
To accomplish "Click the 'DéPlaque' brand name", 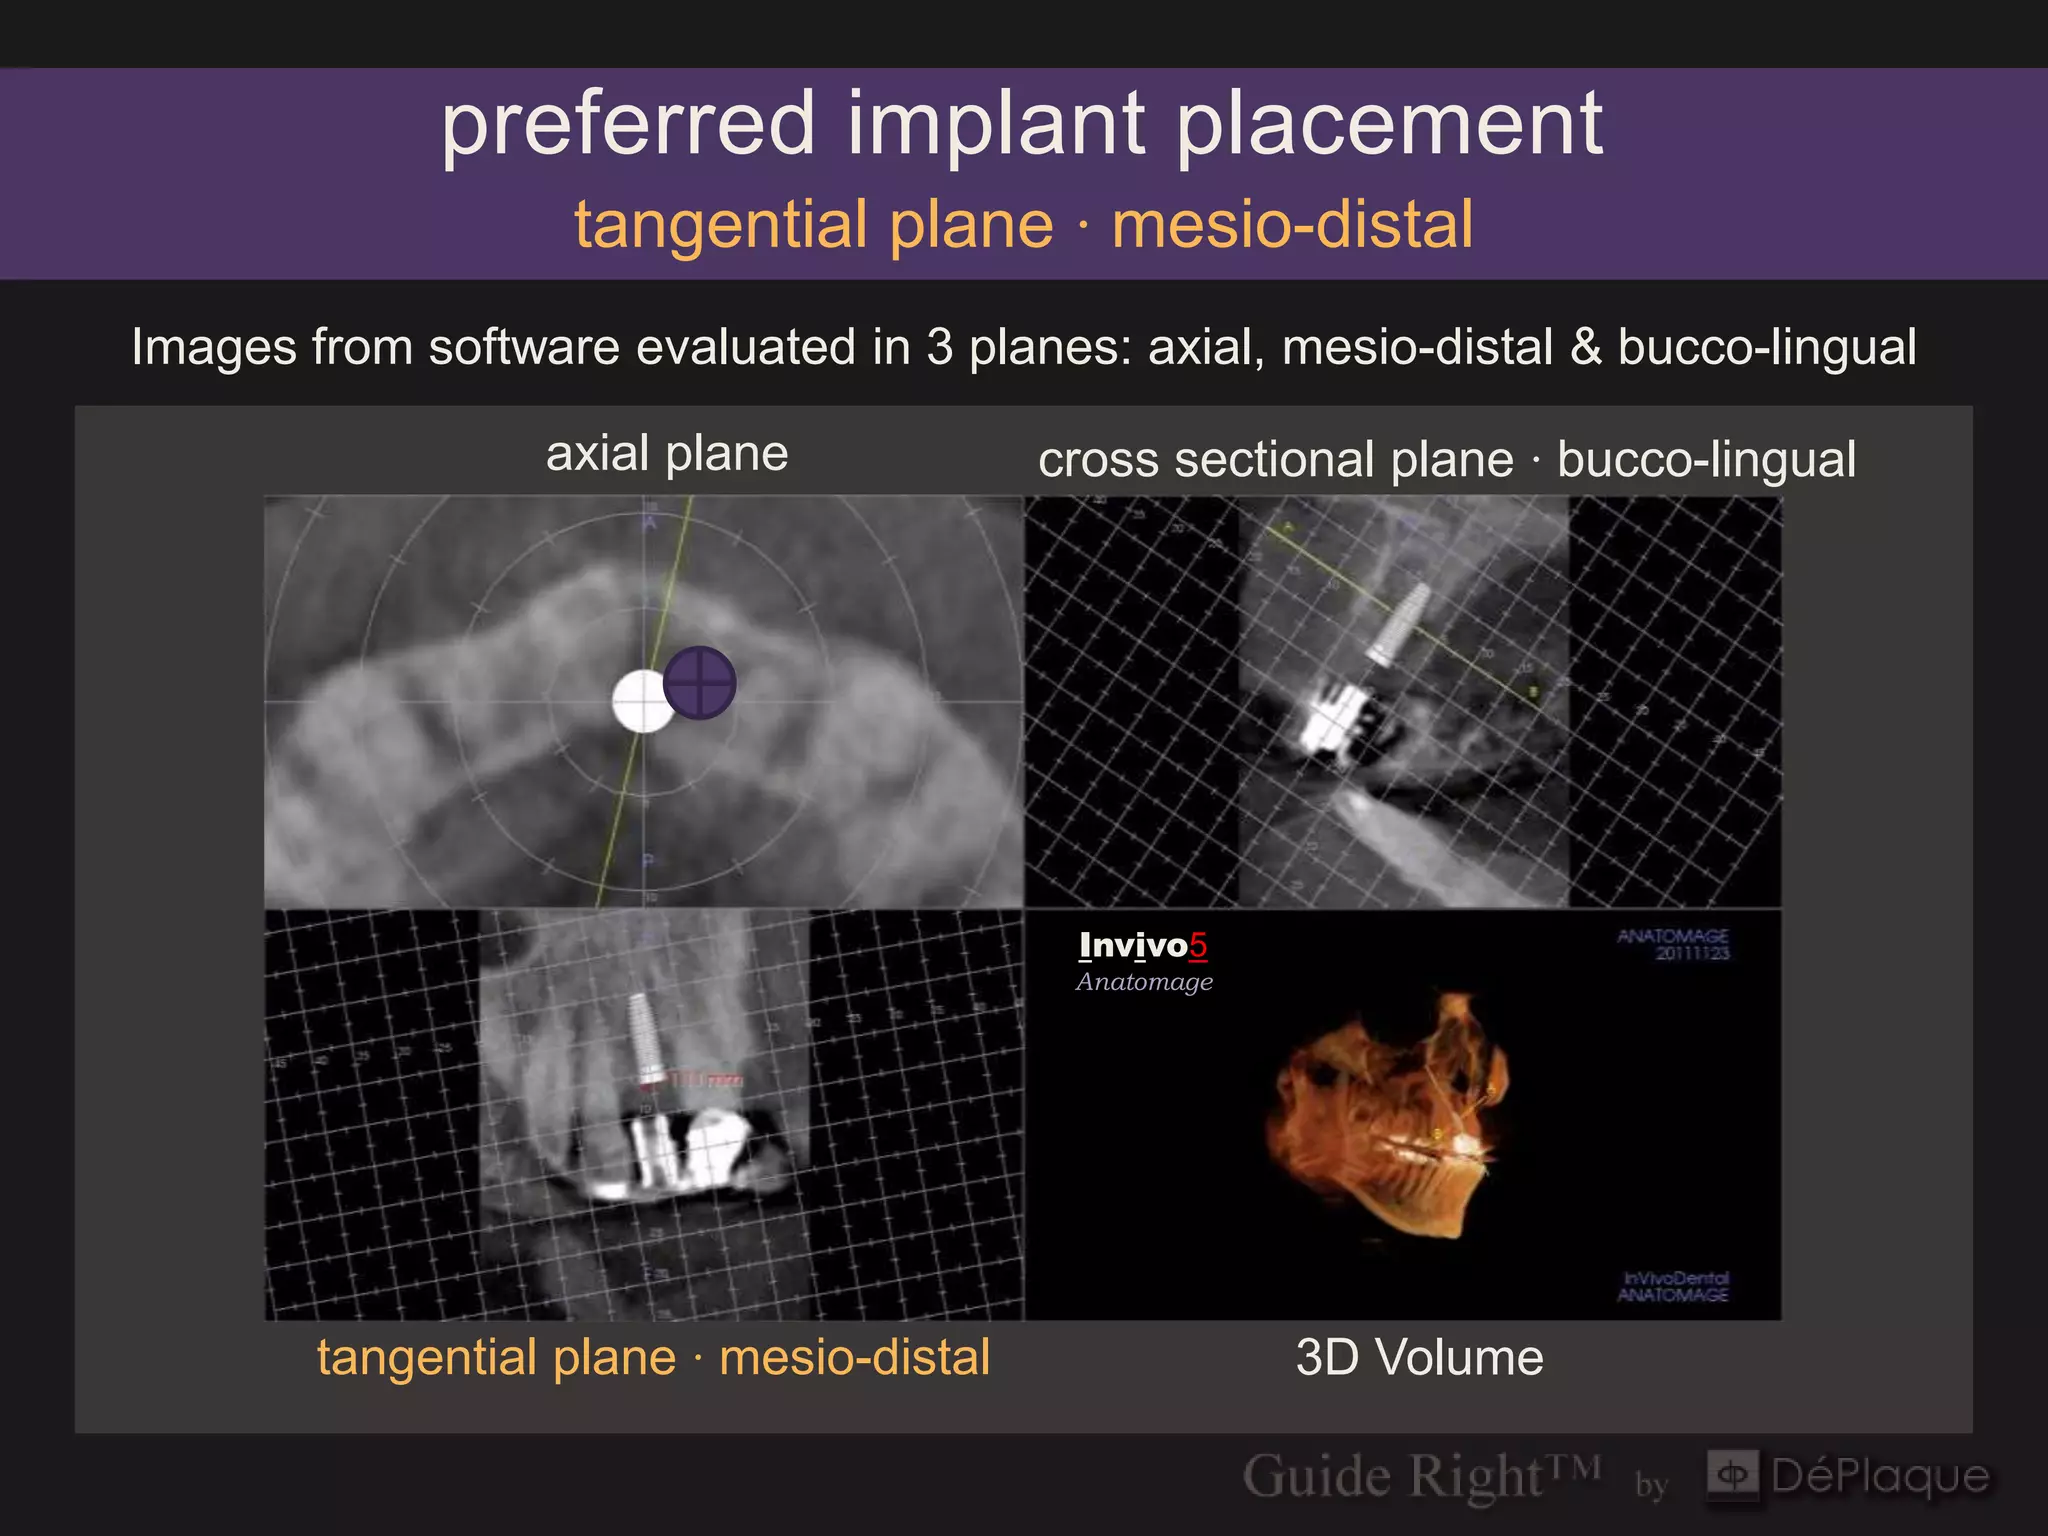I will [1880, 1476].
